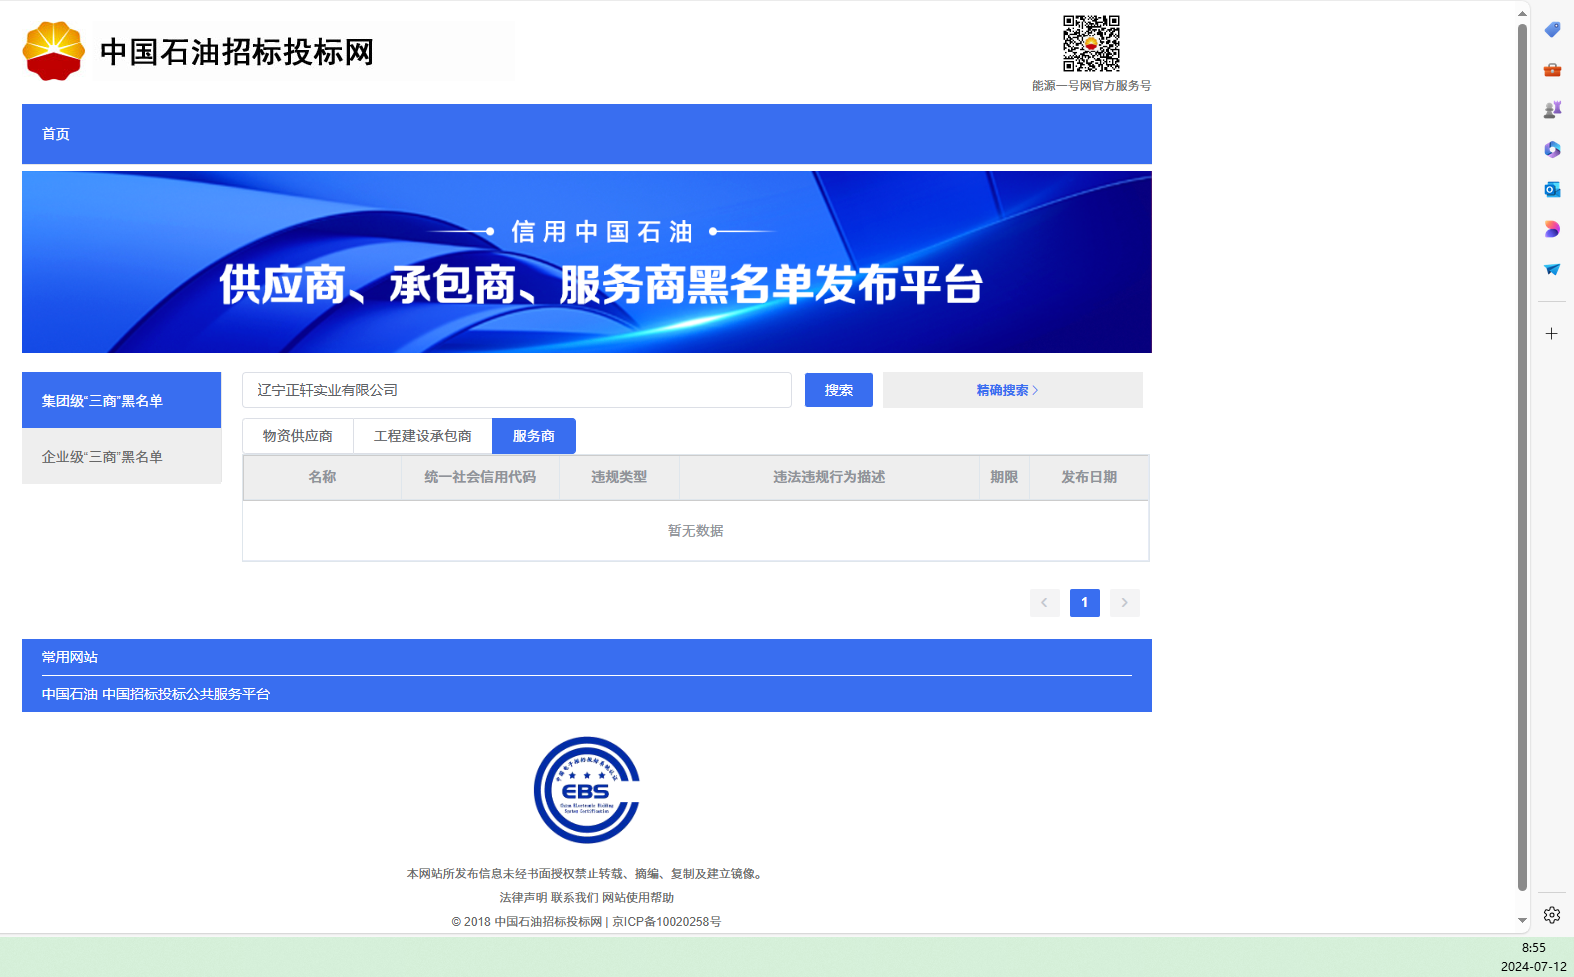Screen dimensions: 1574x977
Task: Click the EBS certification badge
Action: tap(587, 790)
